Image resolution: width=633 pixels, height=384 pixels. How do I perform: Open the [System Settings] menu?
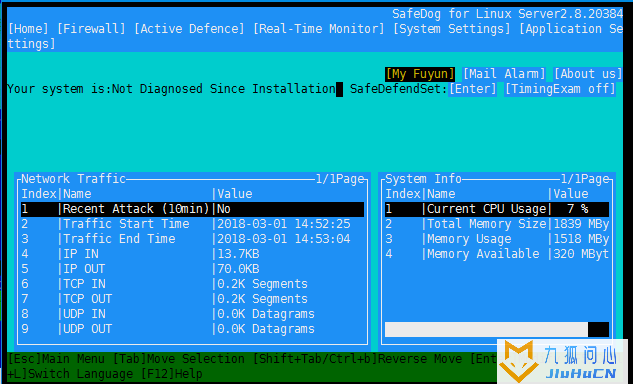(452, 29)
